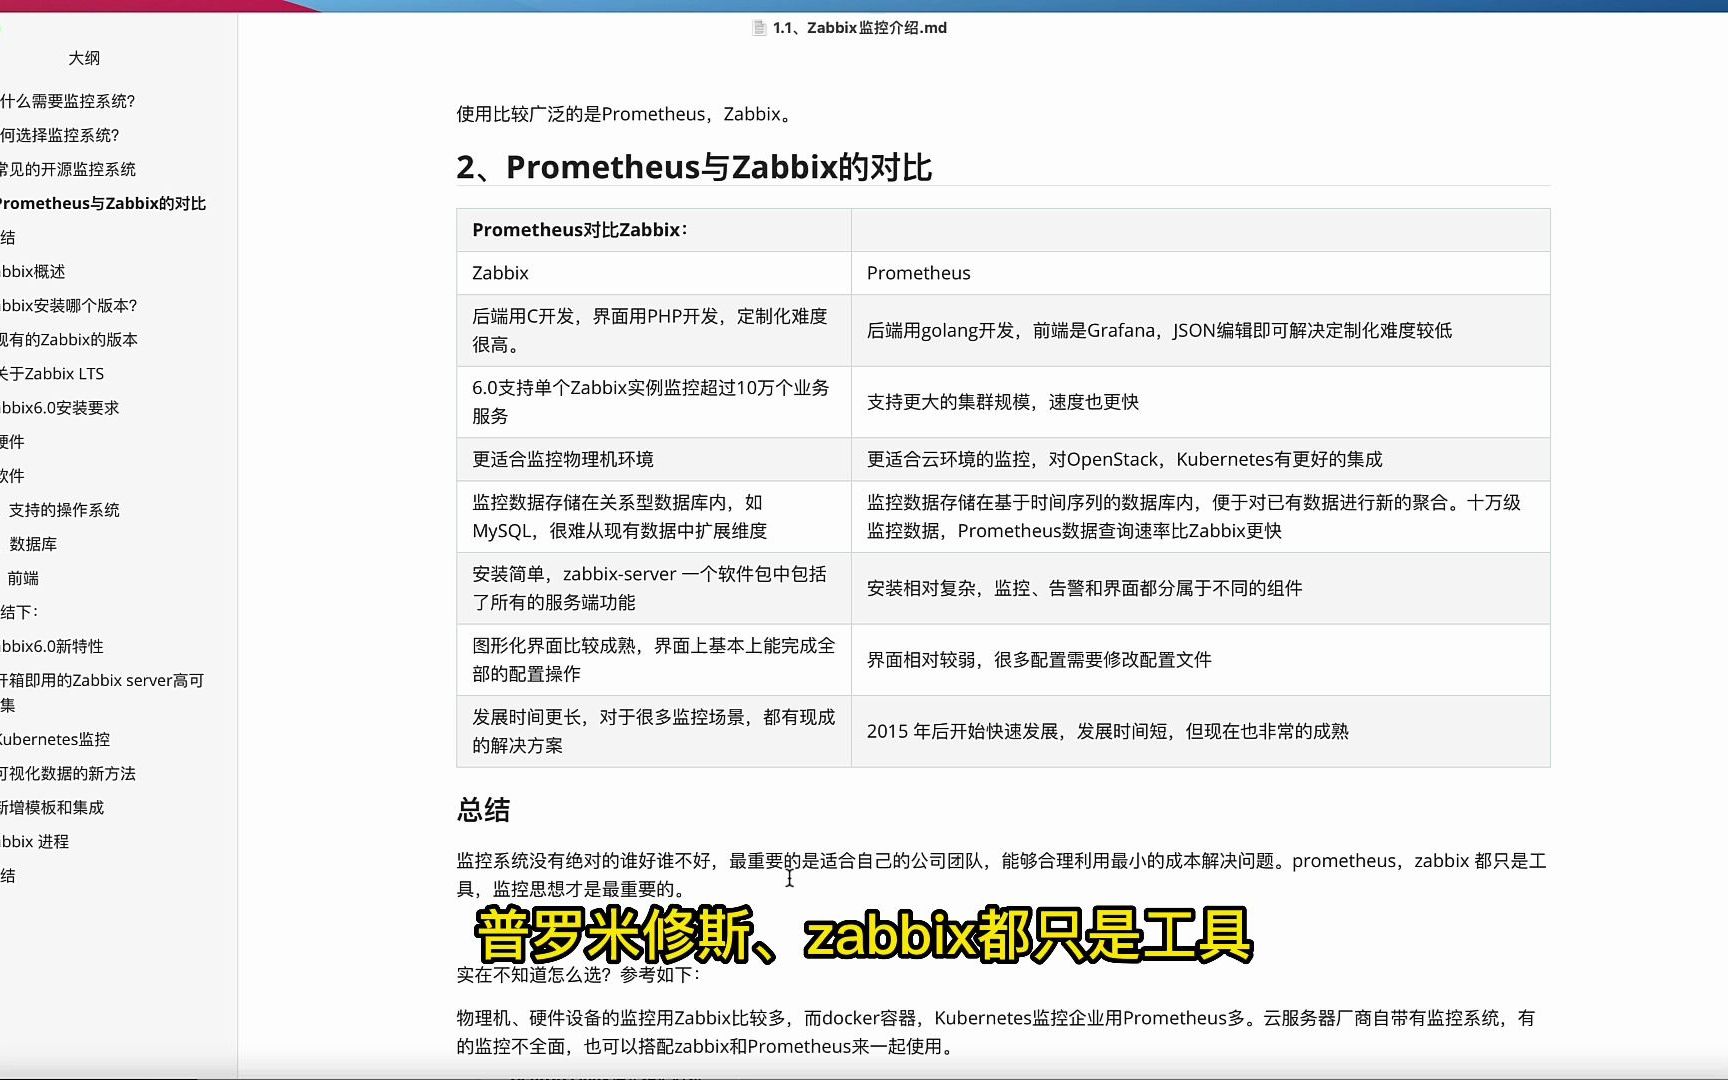Click line 实在不知道怎么选?参考如下:

pyautogui.click(x=579, y=975)
